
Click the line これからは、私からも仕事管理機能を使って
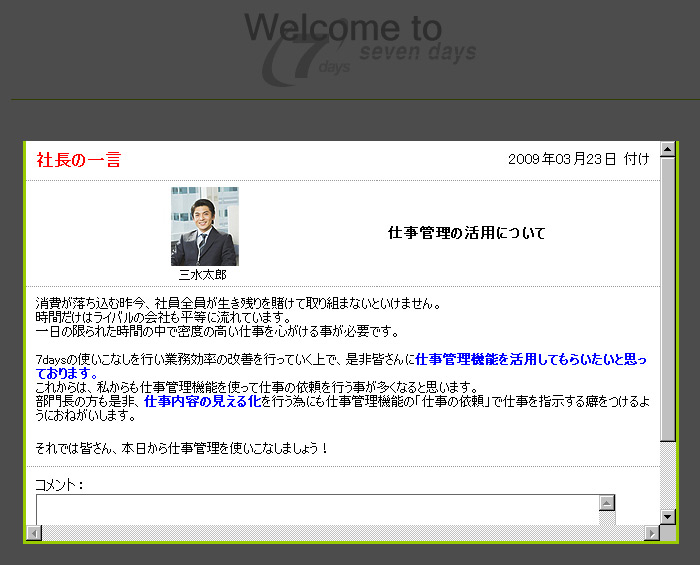tap(258, 387)
